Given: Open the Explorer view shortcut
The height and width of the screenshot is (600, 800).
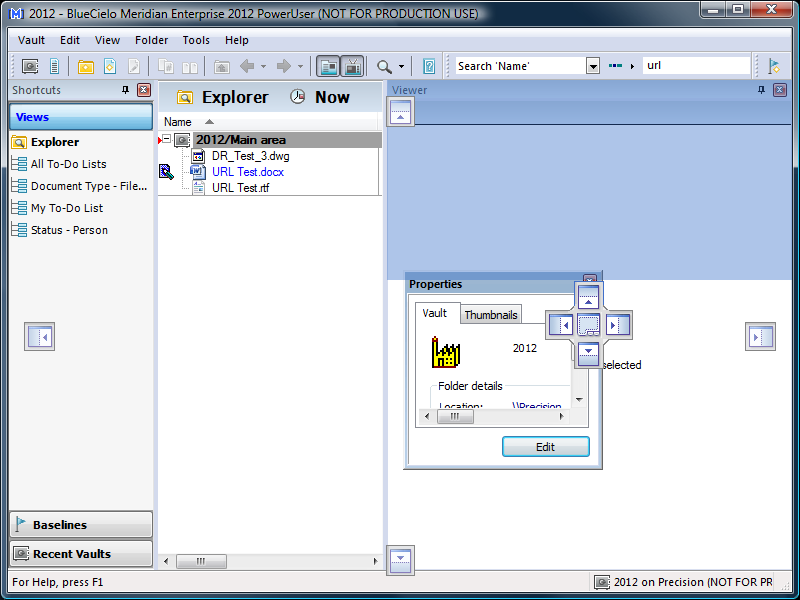Looking at the screenshot, I should [45, 142].
